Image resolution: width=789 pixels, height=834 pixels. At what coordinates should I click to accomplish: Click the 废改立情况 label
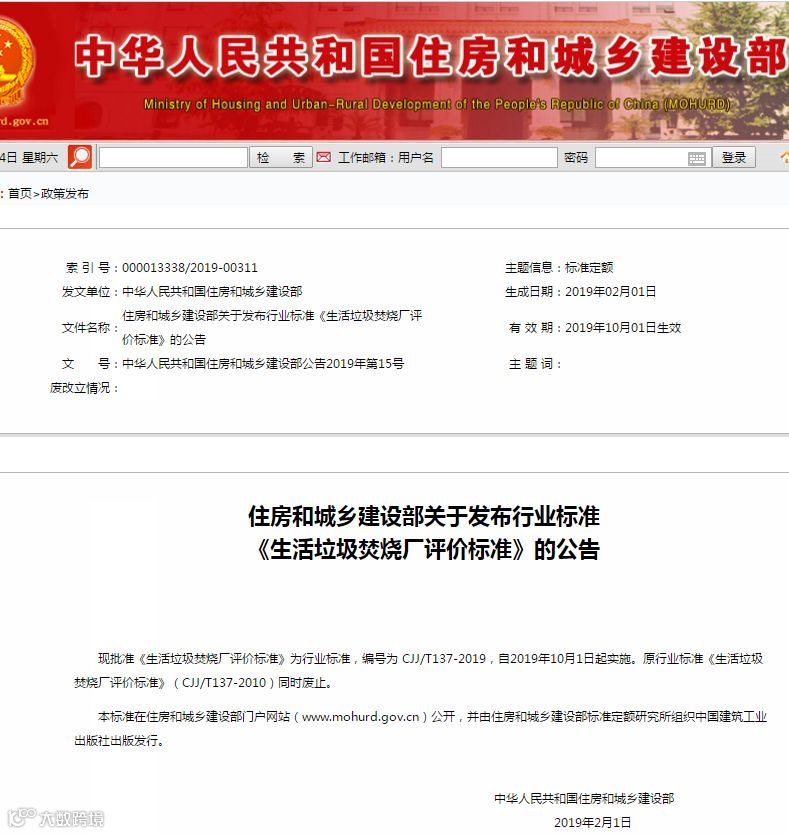pos(84,388)
